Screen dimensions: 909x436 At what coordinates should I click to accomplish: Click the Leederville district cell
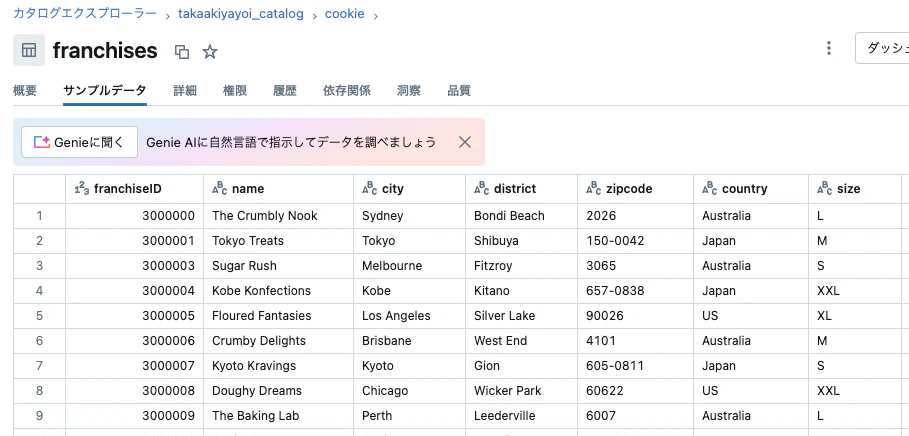(x=521, y=415)
